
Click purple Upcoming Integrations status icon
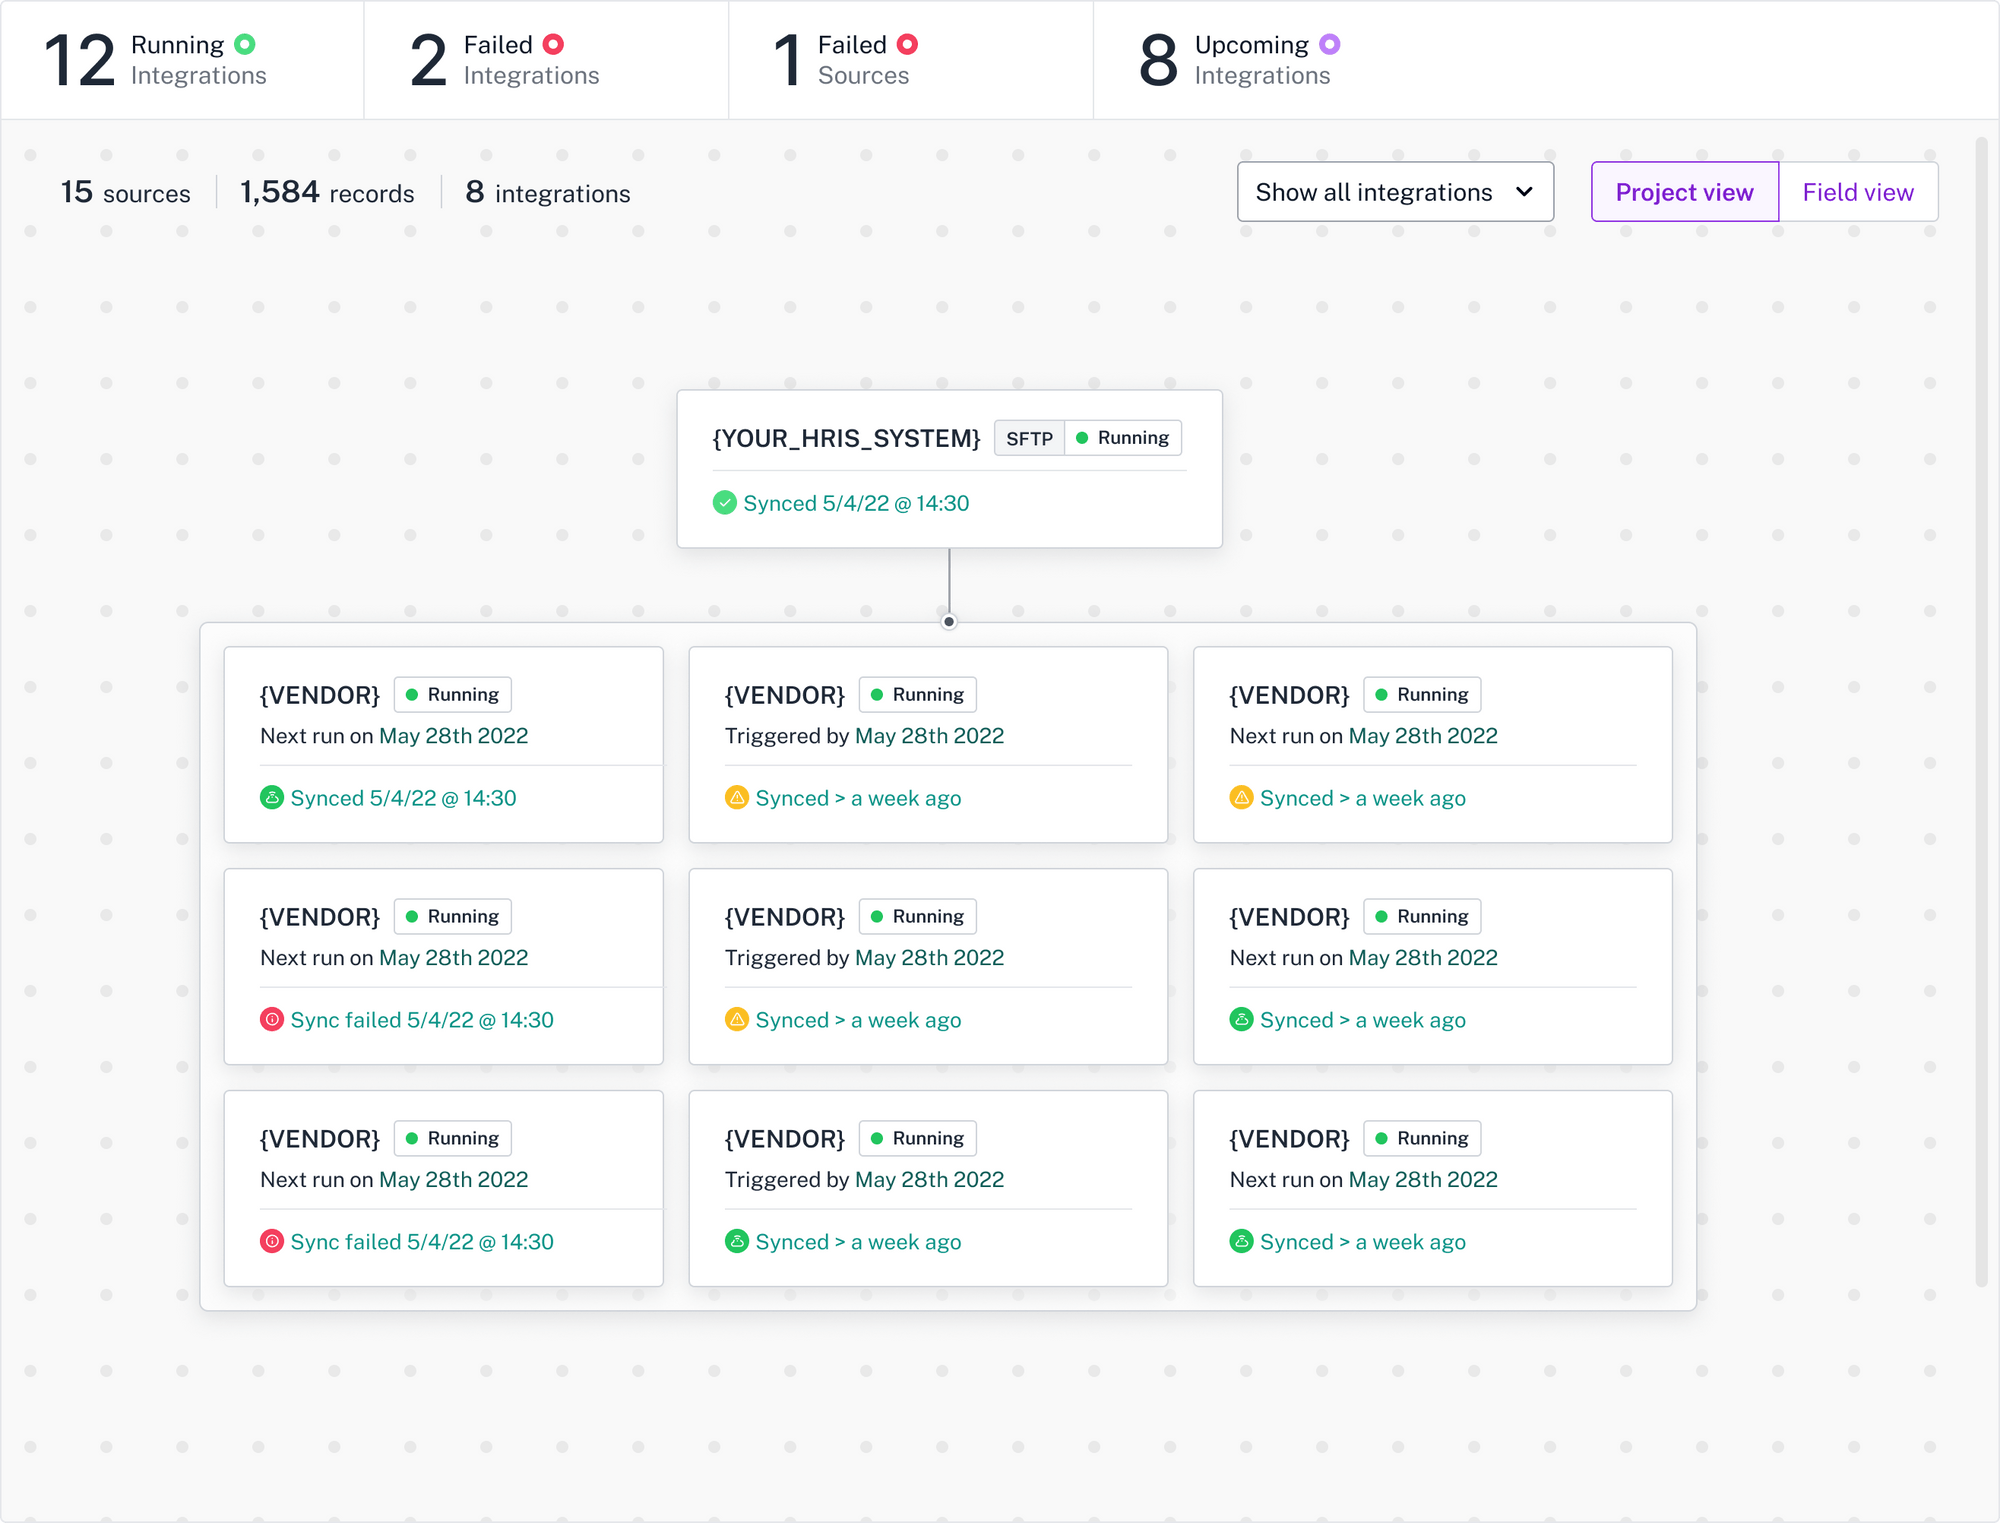[x=1329, y=44]
